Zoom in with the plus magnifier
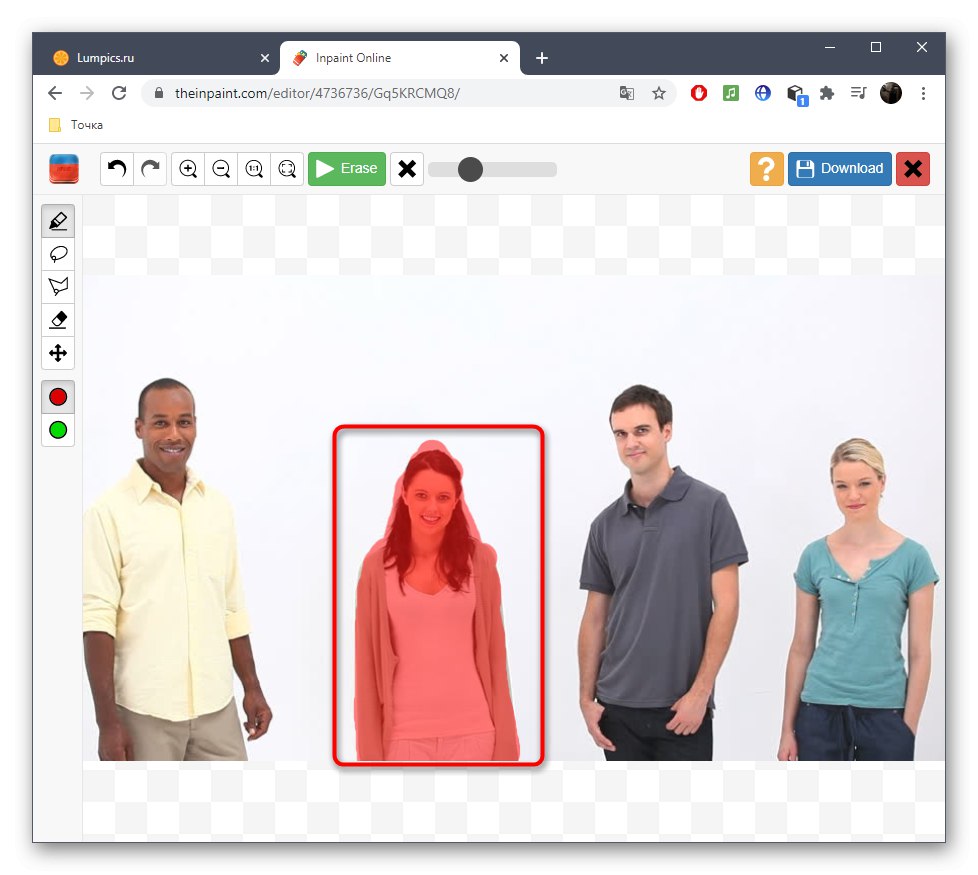 coord(188,168)
